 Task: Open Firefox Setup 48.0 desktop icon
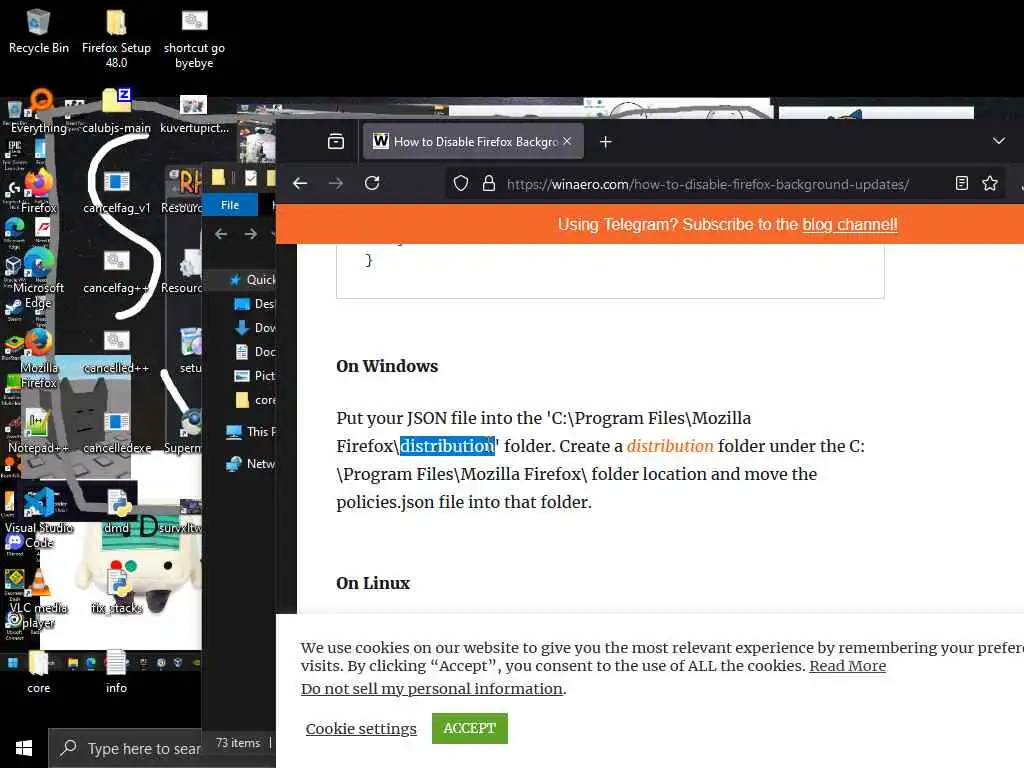(116, 38)
